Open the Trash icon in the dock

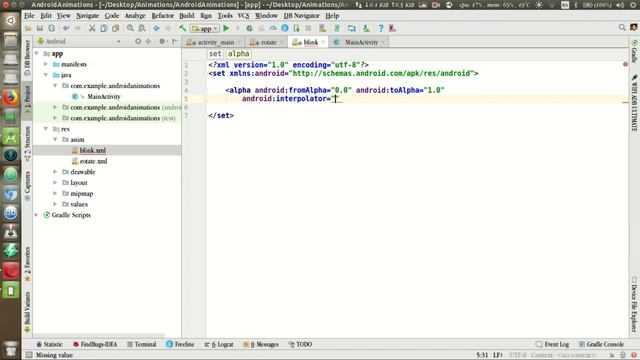[11, 348]
